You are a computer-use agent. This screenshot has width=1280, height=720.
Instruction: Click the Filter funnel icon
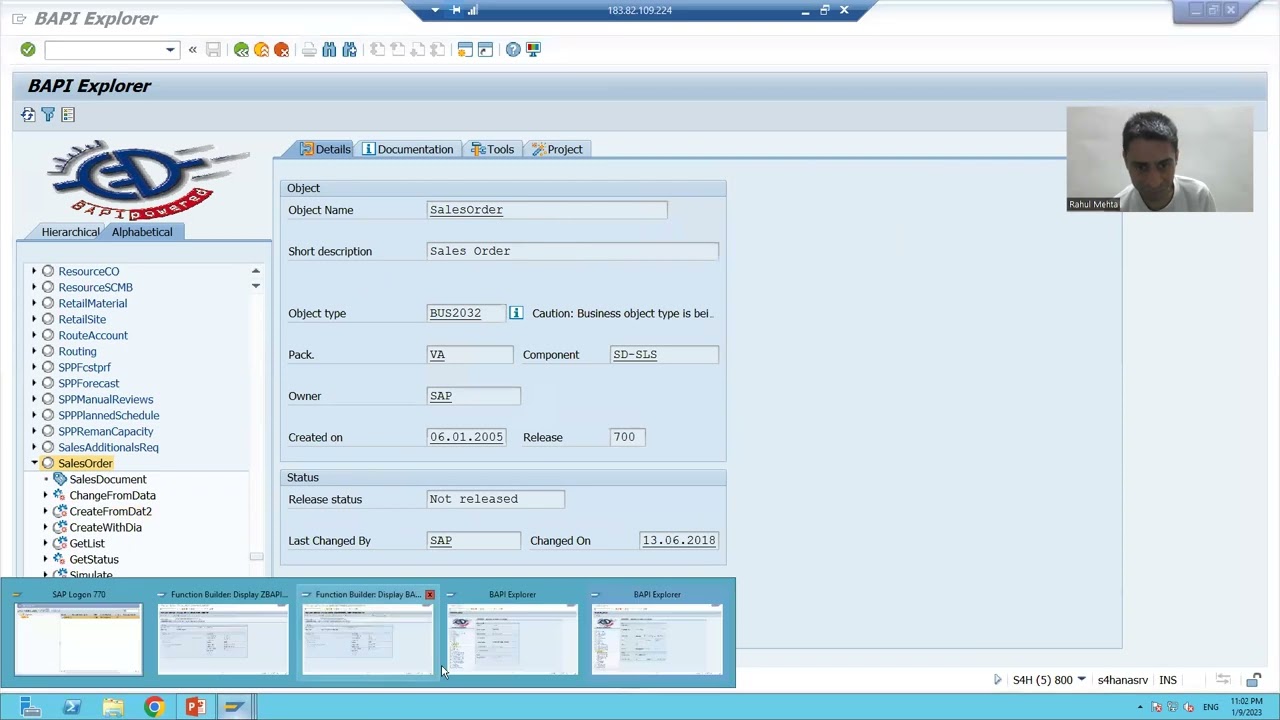(48, 115)
